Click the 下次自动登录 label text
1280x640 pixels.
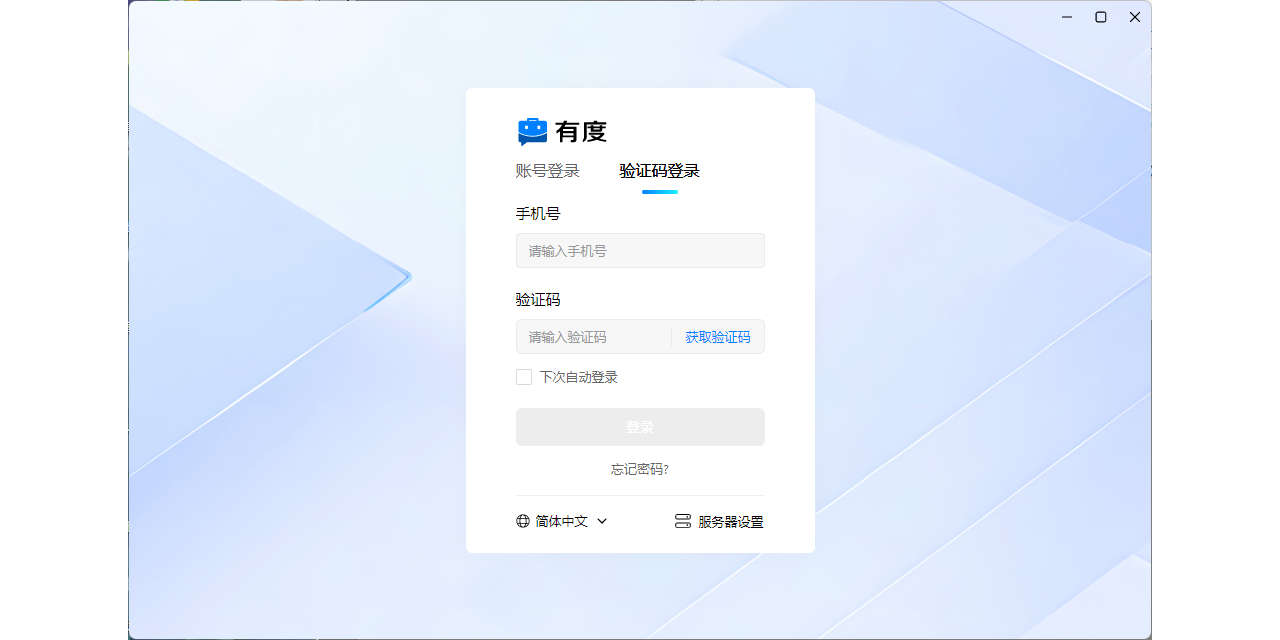[578, 377]
